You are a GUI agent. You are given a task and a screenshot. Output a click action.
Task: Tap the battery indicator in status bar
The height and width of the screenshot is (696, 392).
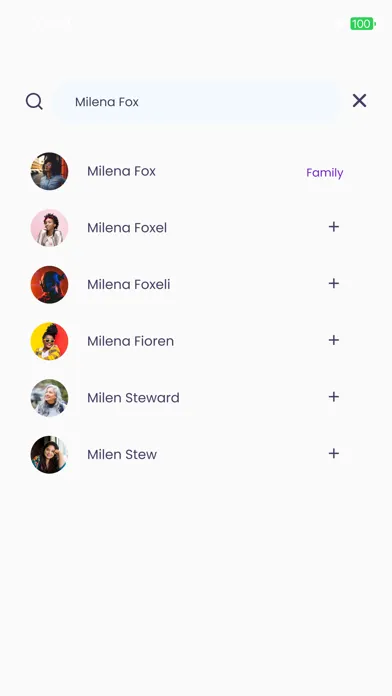(363, 24)
